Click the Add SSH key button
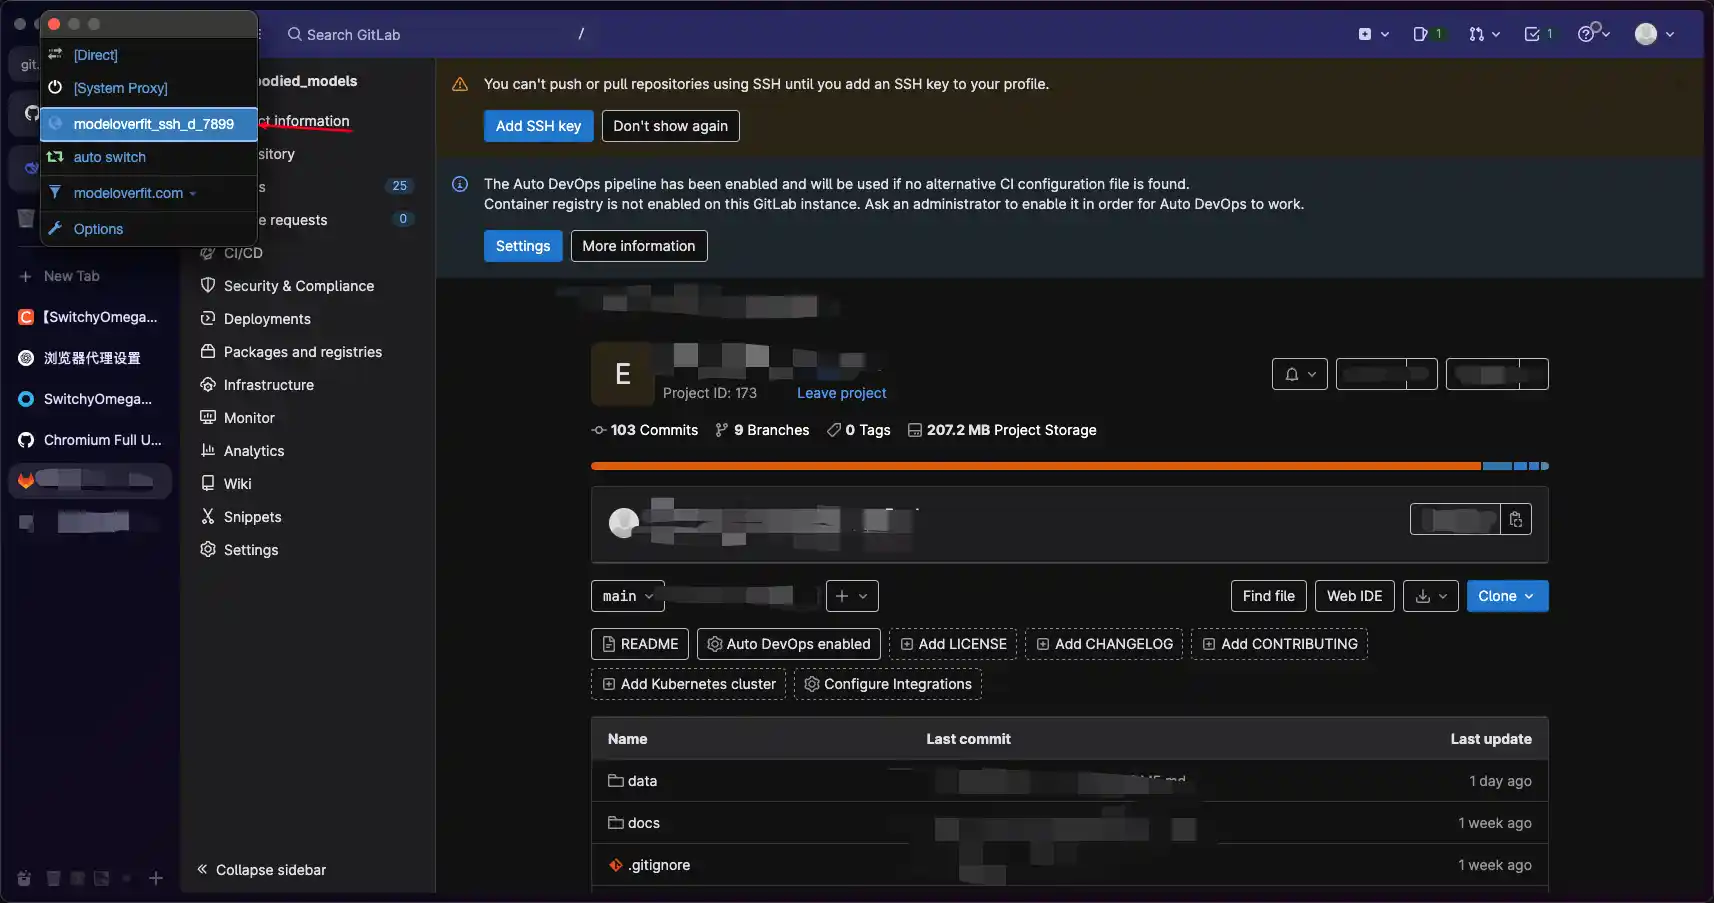1714x903 pixels. point(538,126)
